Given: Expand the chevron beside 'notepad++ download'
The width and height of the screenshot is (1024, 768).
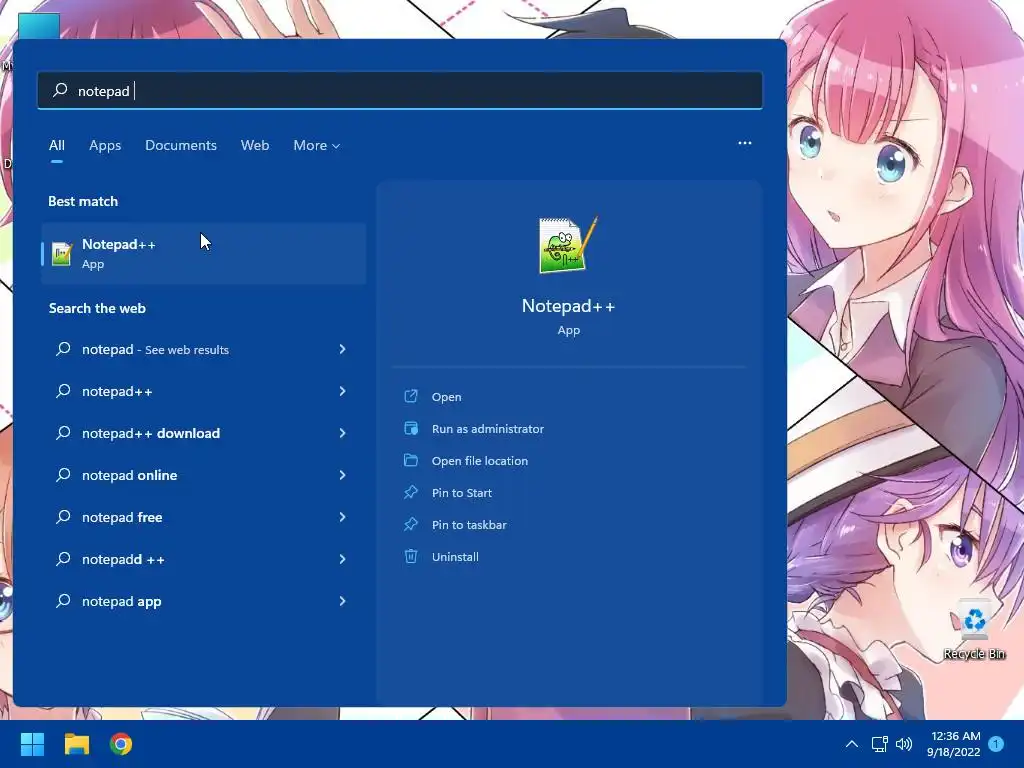Looking at the screenshot, I should pyautogui.click(x=342, y=433).
